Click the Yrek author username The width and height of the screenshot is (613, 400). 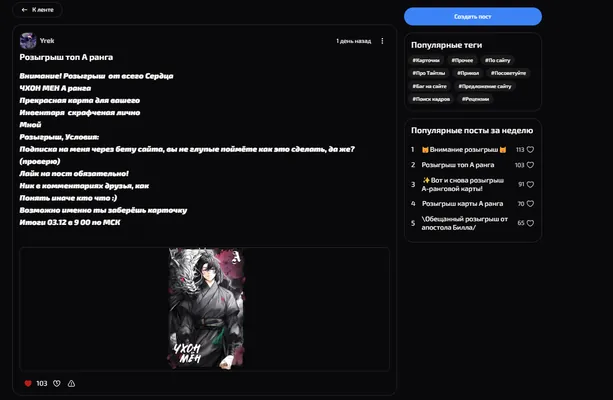pyautogui.click(x=47, y=41)
